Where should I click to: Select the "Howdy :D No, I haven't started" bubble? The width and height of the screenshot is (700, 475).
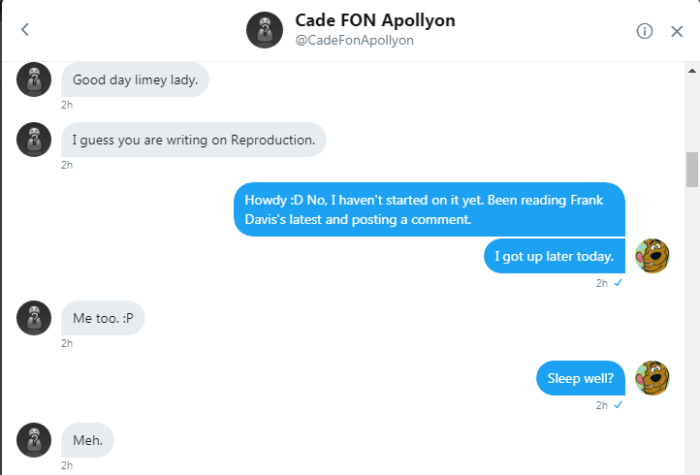click(429, 208)
